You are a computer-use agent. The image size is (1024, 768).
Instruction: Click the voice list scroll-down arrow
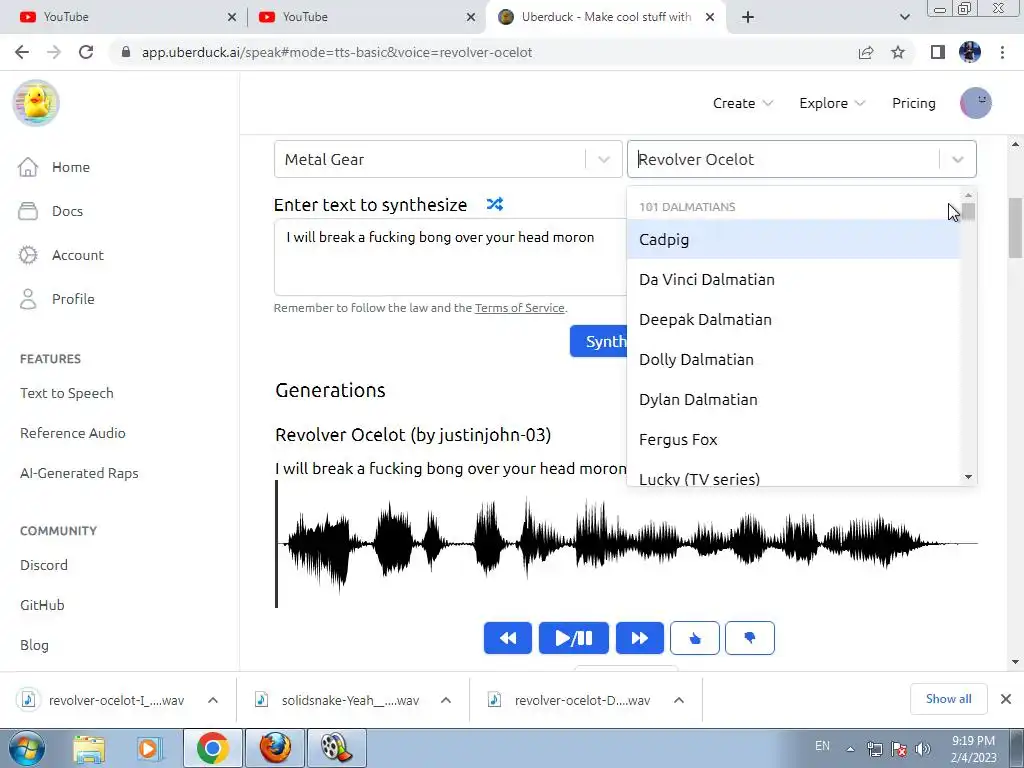click(x=968, y=477)
